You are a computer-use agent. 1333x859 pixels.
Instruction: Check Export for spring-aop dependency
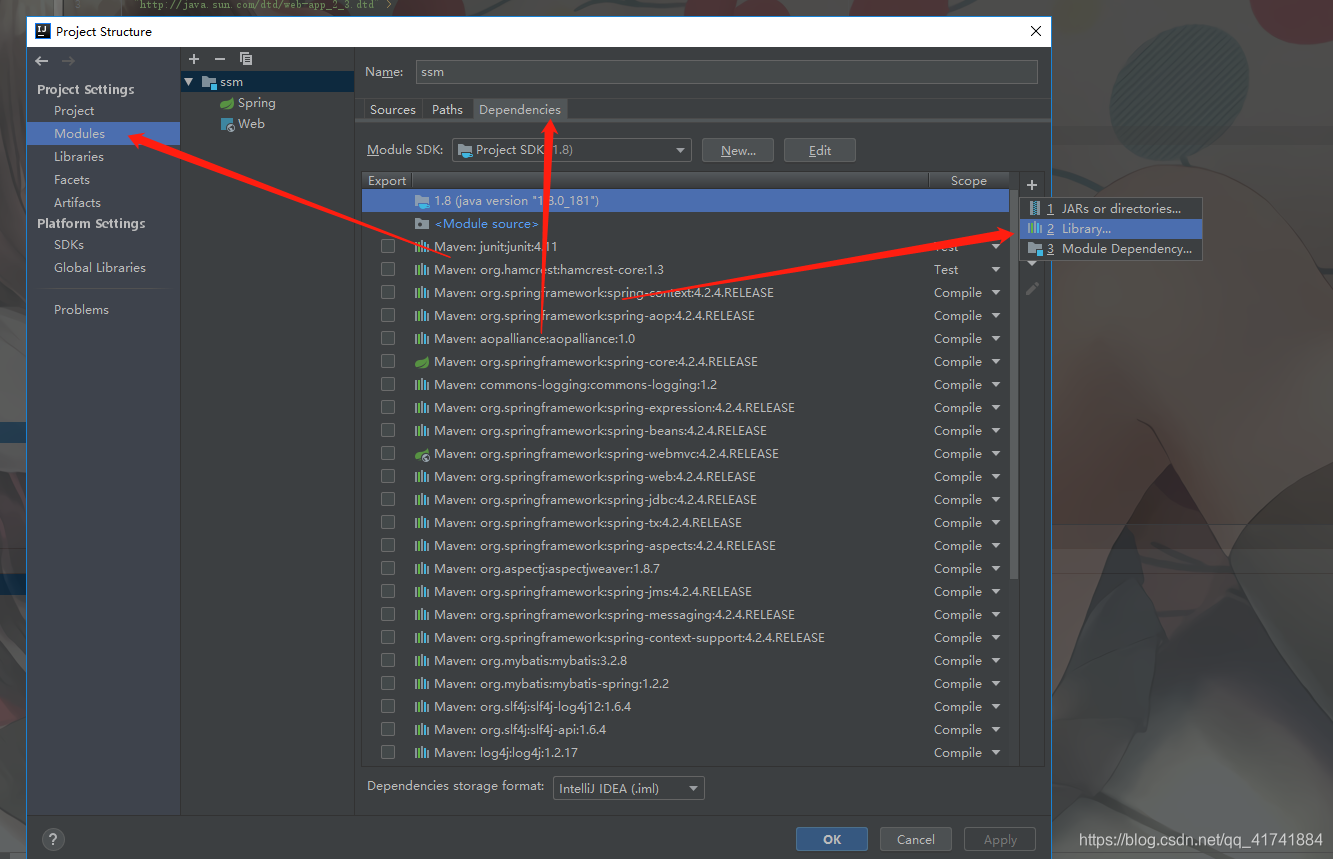click(x=388, y=316)
